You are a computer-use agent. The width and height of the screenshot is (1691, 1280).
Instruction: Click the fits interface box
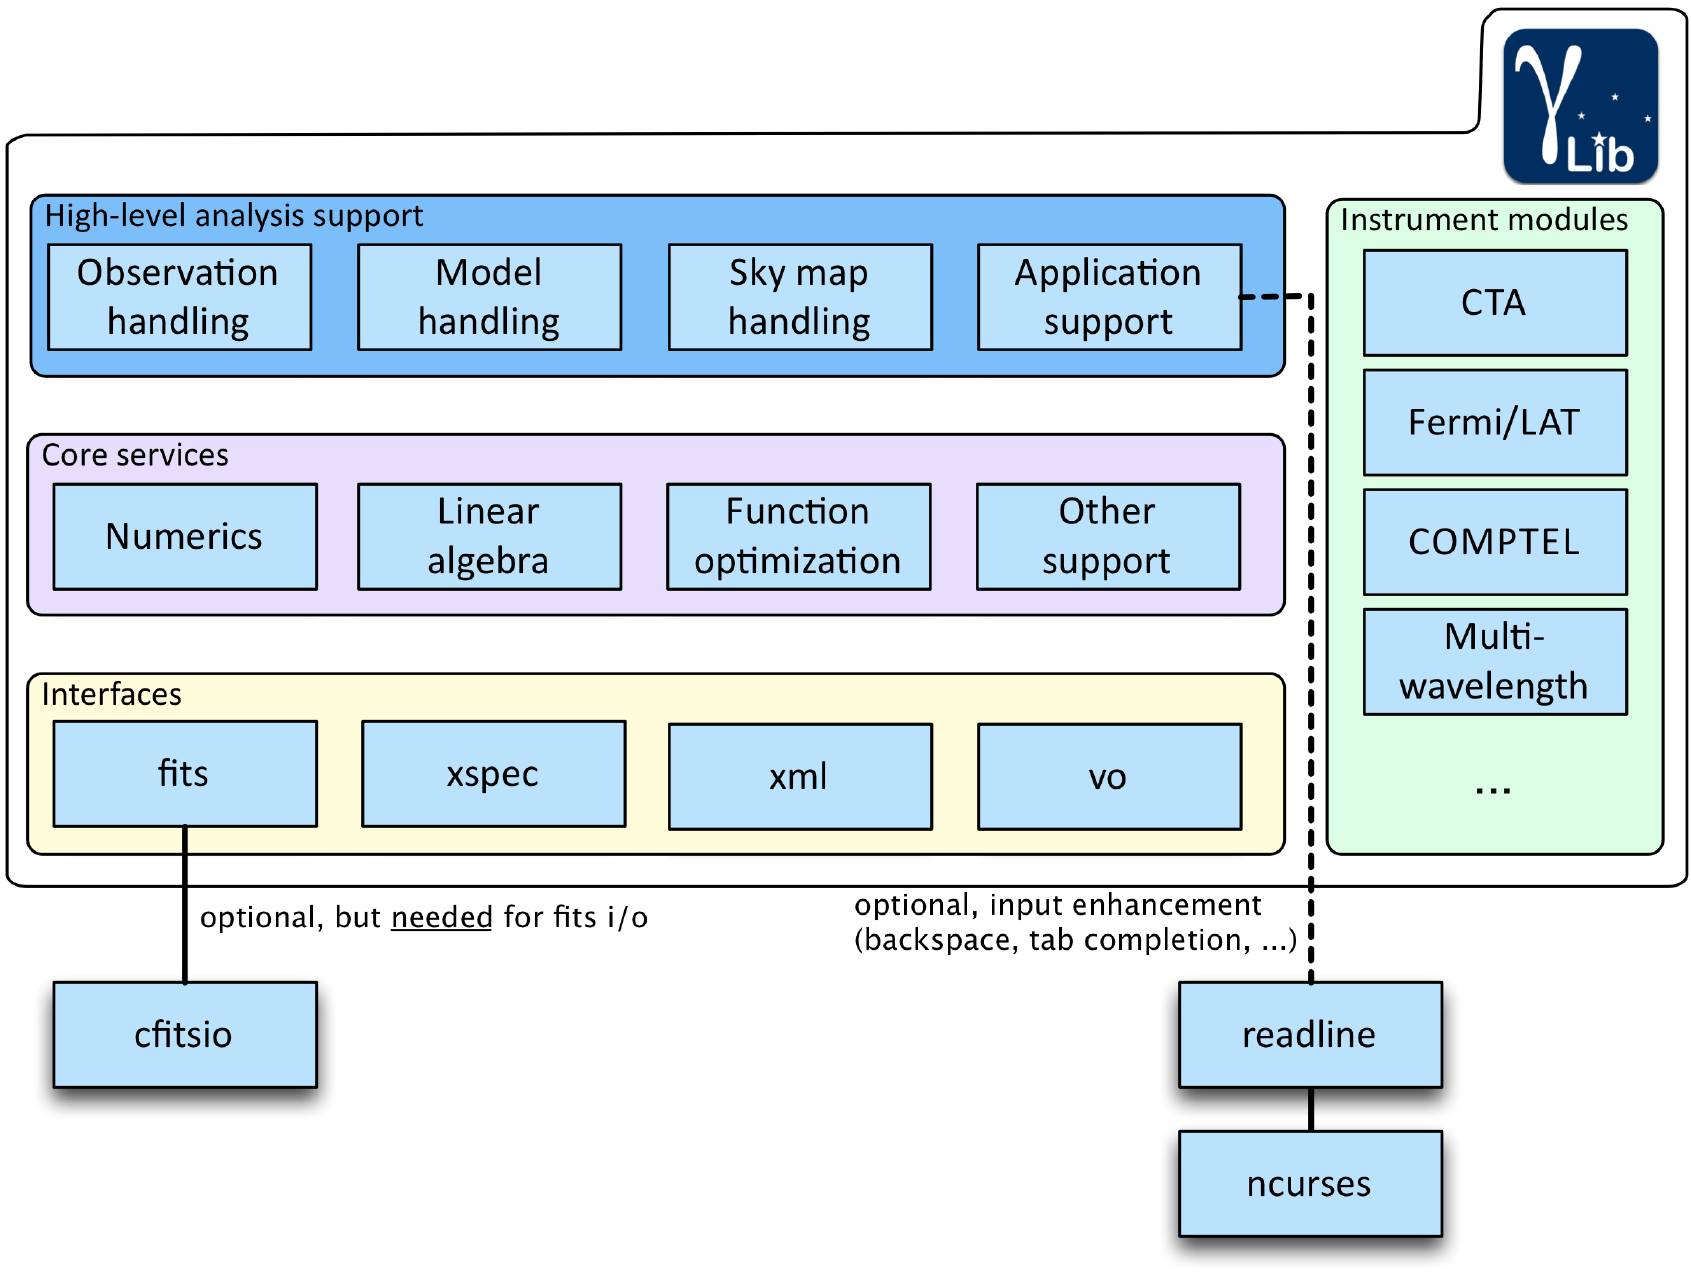coord(185,774)
